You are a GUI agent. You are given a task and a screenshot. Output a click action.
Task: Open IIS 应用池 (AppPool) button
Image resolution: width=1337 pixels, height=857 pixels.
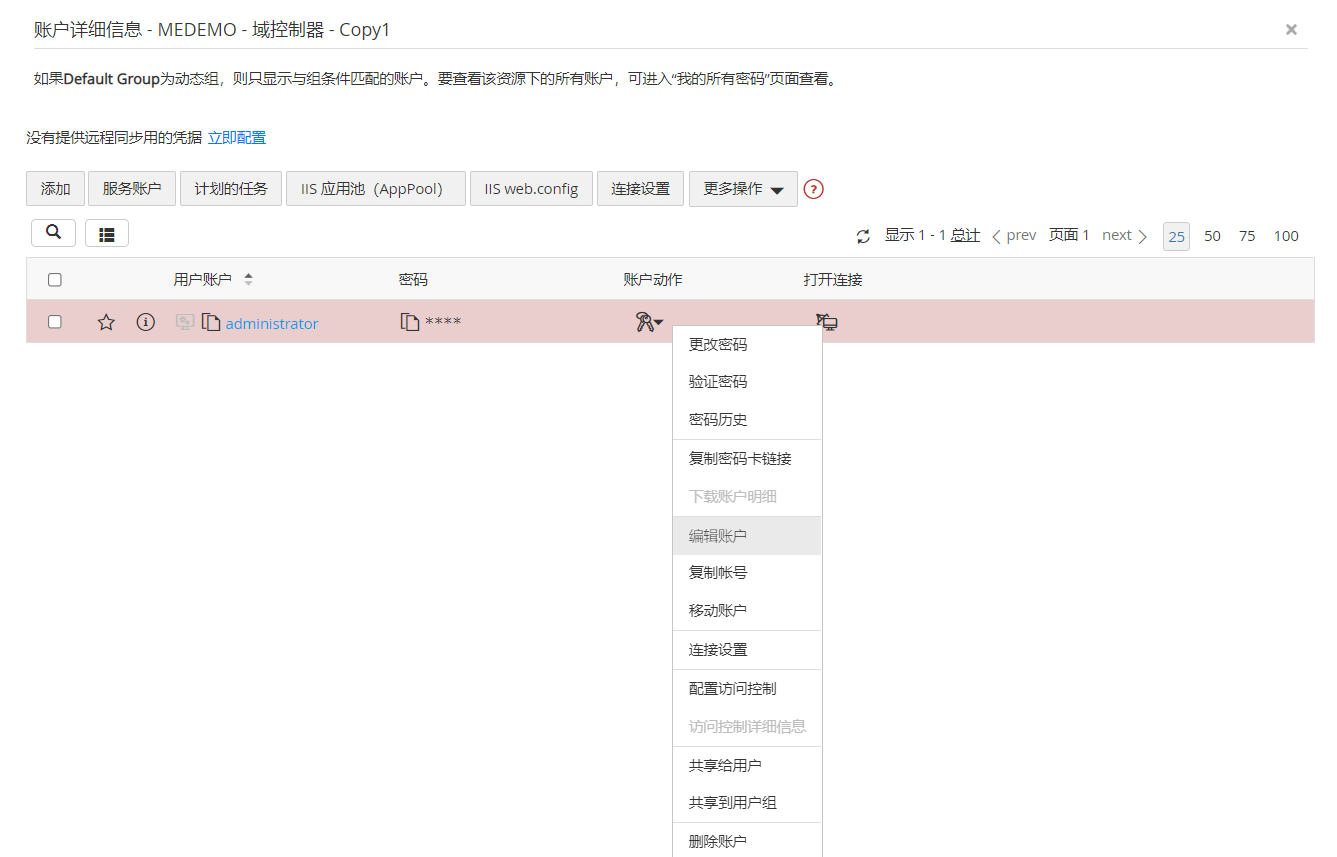[376, 189]
